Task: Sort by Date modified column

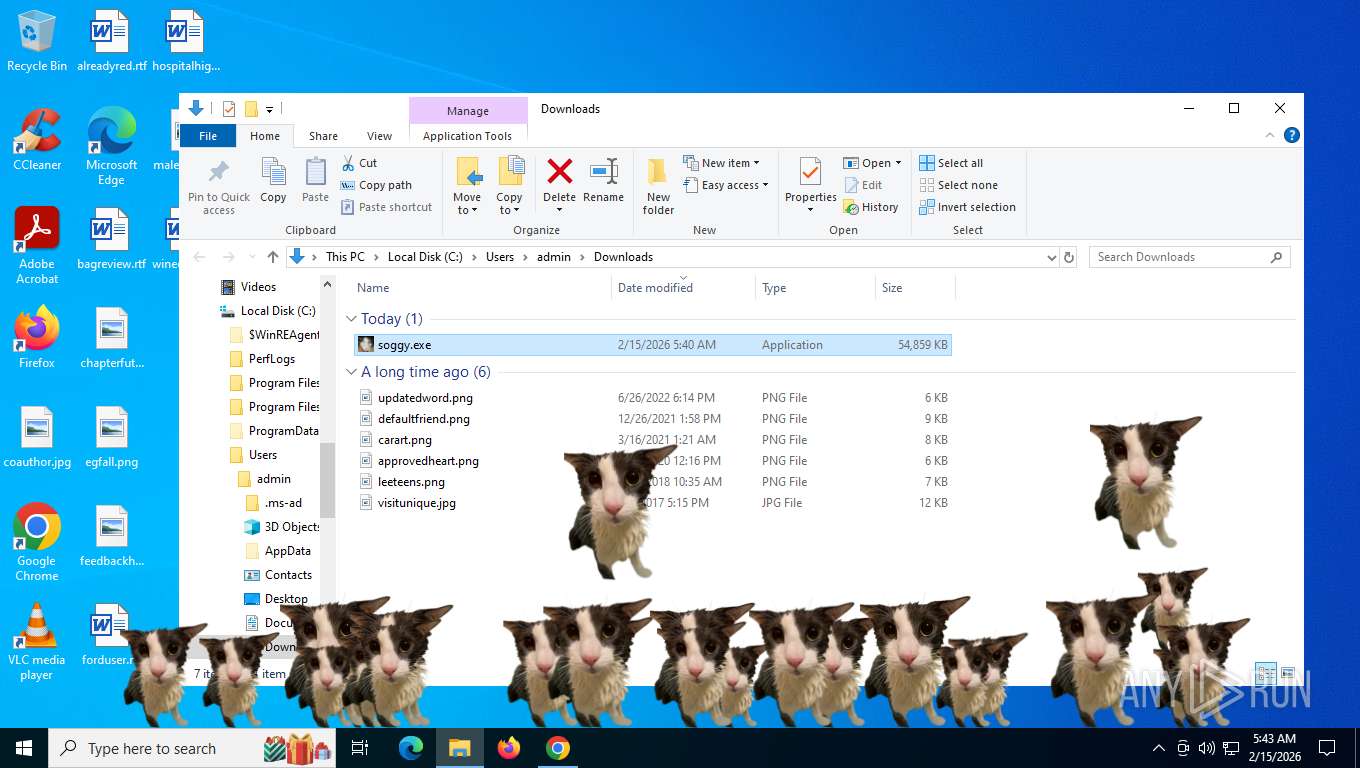Action: (683, 288)
